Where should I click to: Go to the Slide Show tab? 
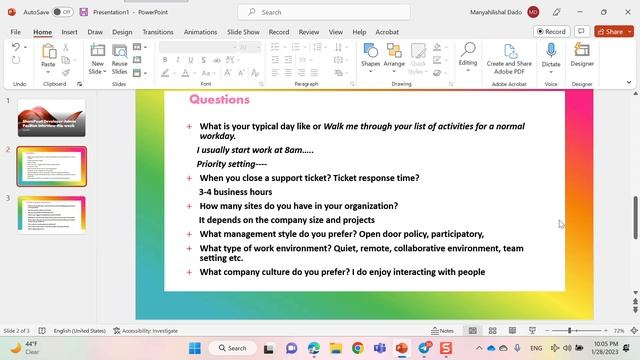(243, 32)
